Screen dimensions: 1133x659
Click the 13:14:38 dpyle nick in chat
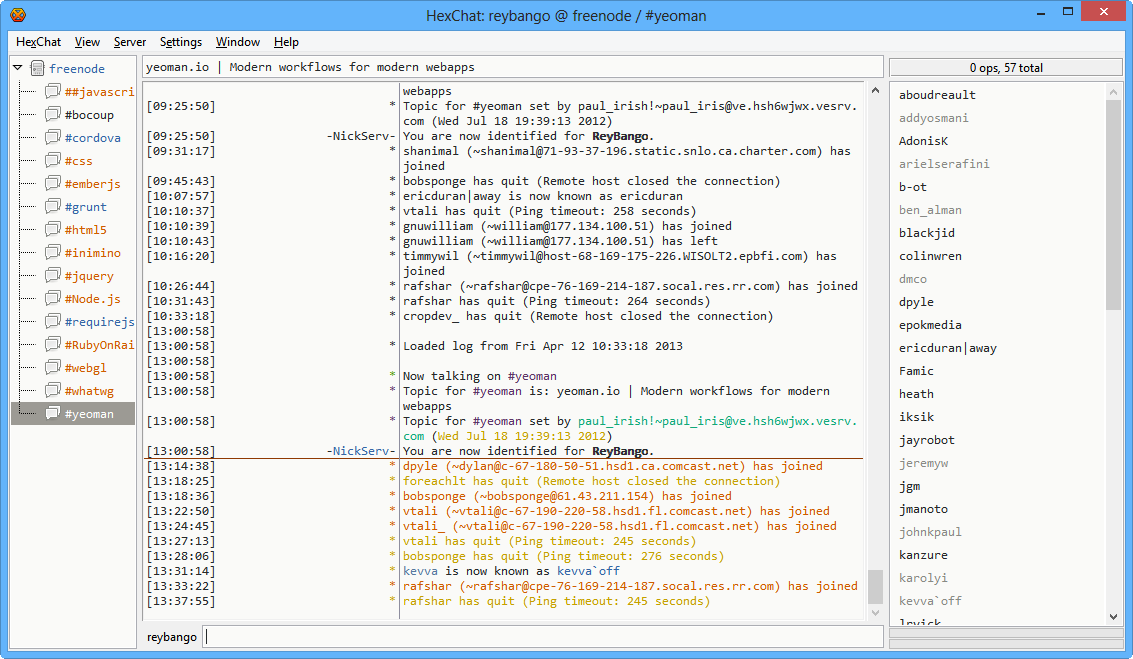click(420, 466)
